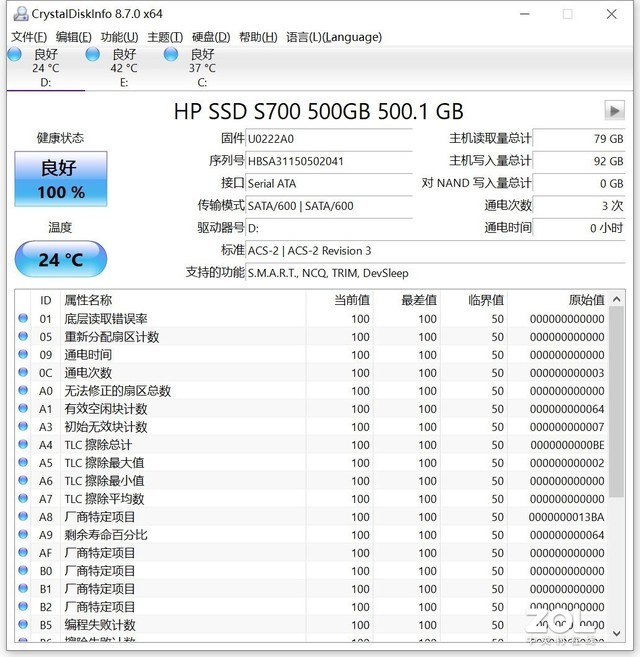Select drive C: status tab at 37 °C
The image size is (640, 657).
tap(202, 68)
